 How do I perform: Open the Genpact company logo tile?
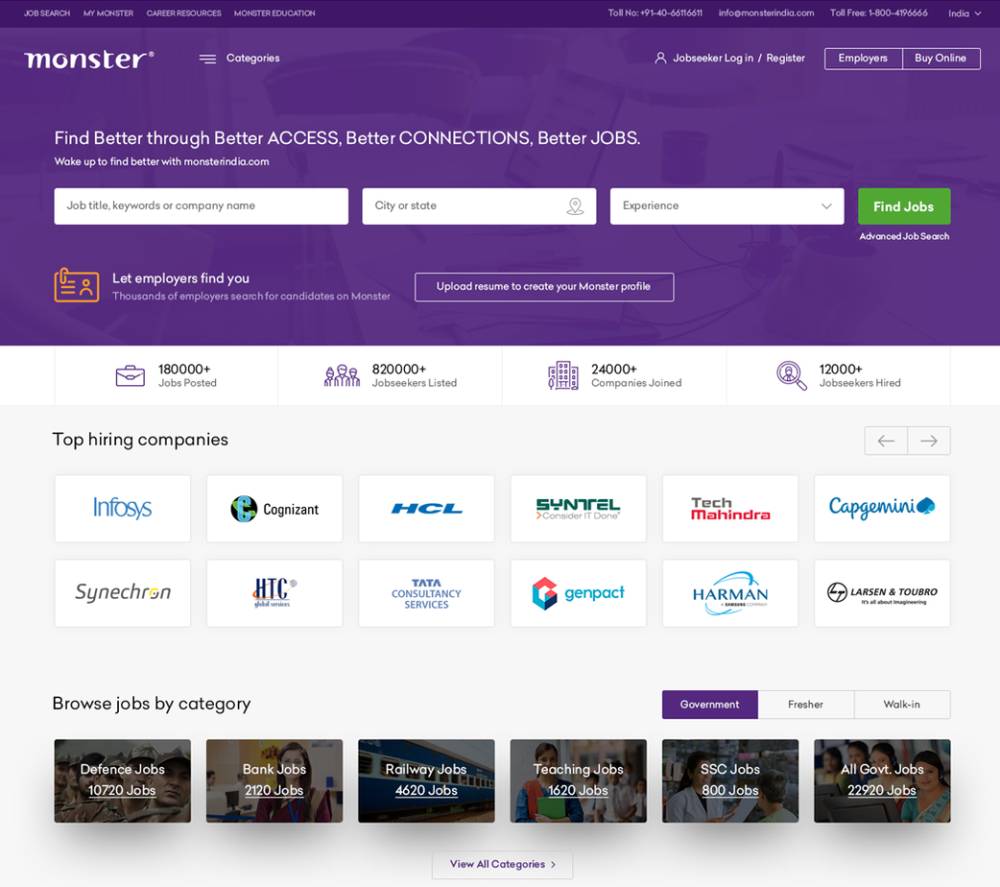click(578, 593)
